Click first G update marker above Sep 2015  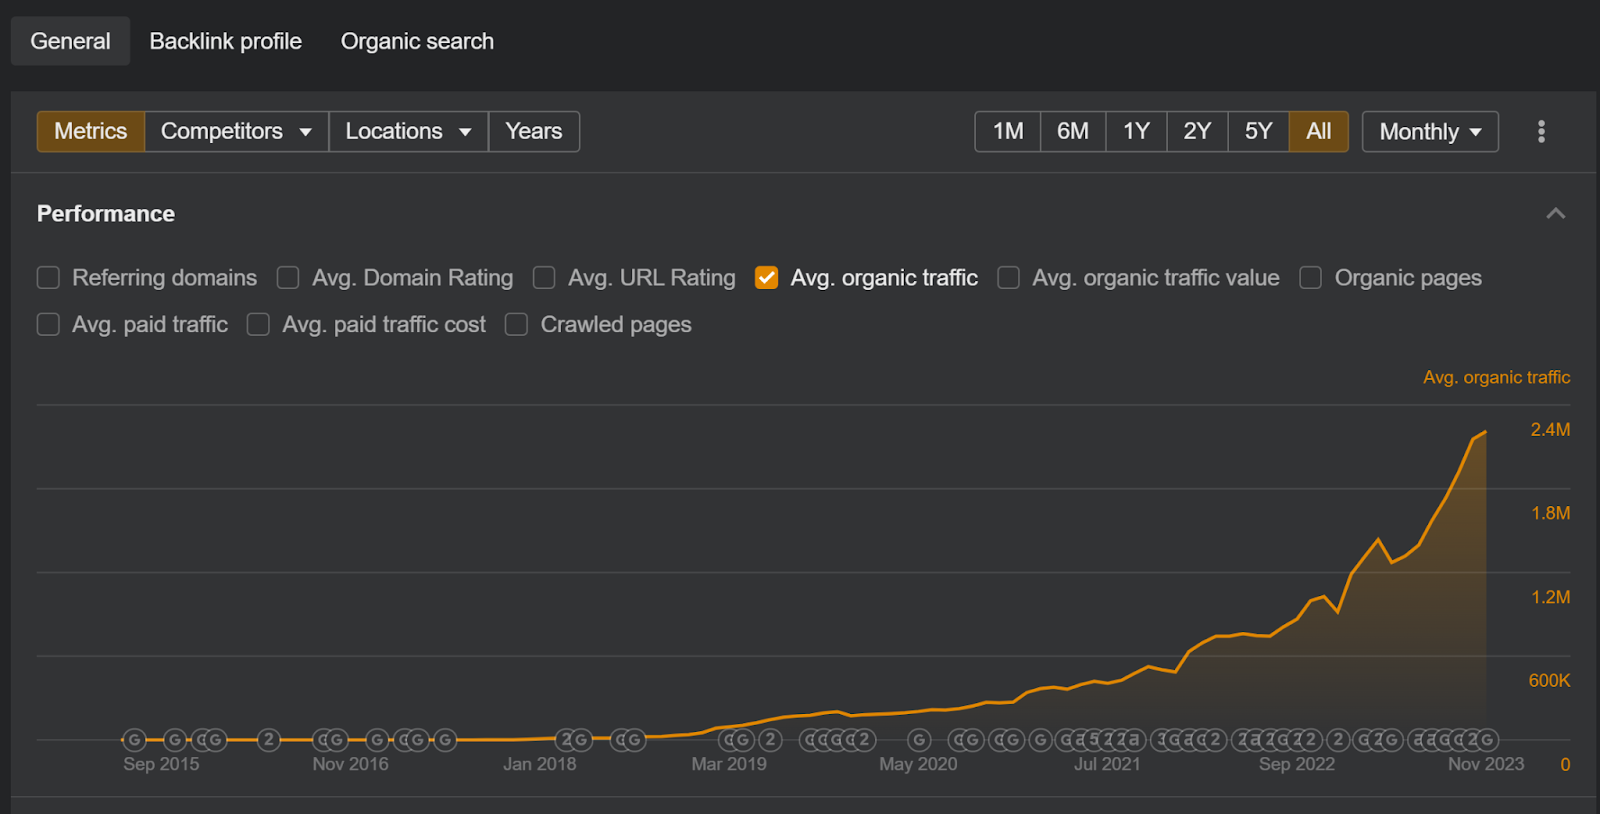(x=134, y=740)
